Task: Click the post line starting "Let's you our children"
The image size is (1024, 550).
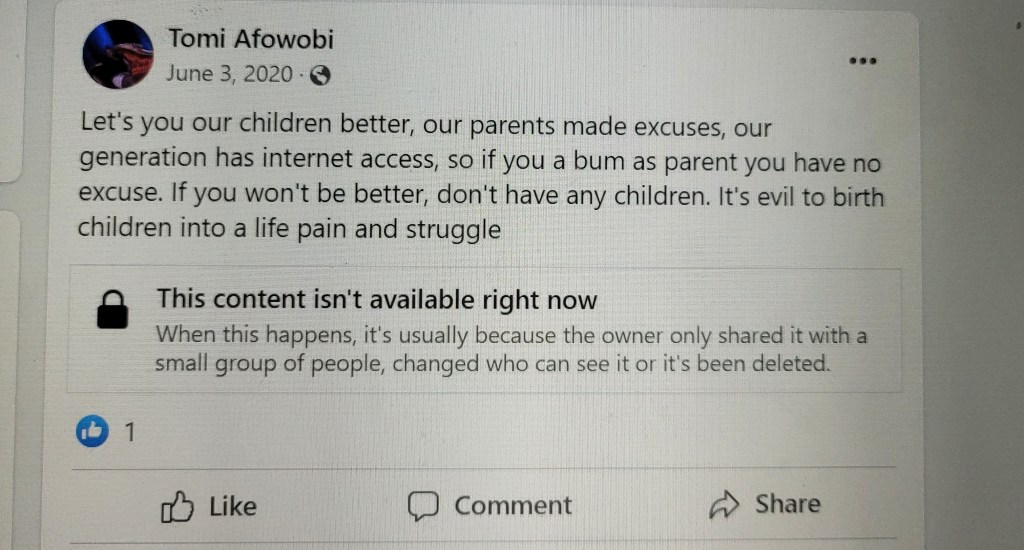Action: click(x=426, y=128)
